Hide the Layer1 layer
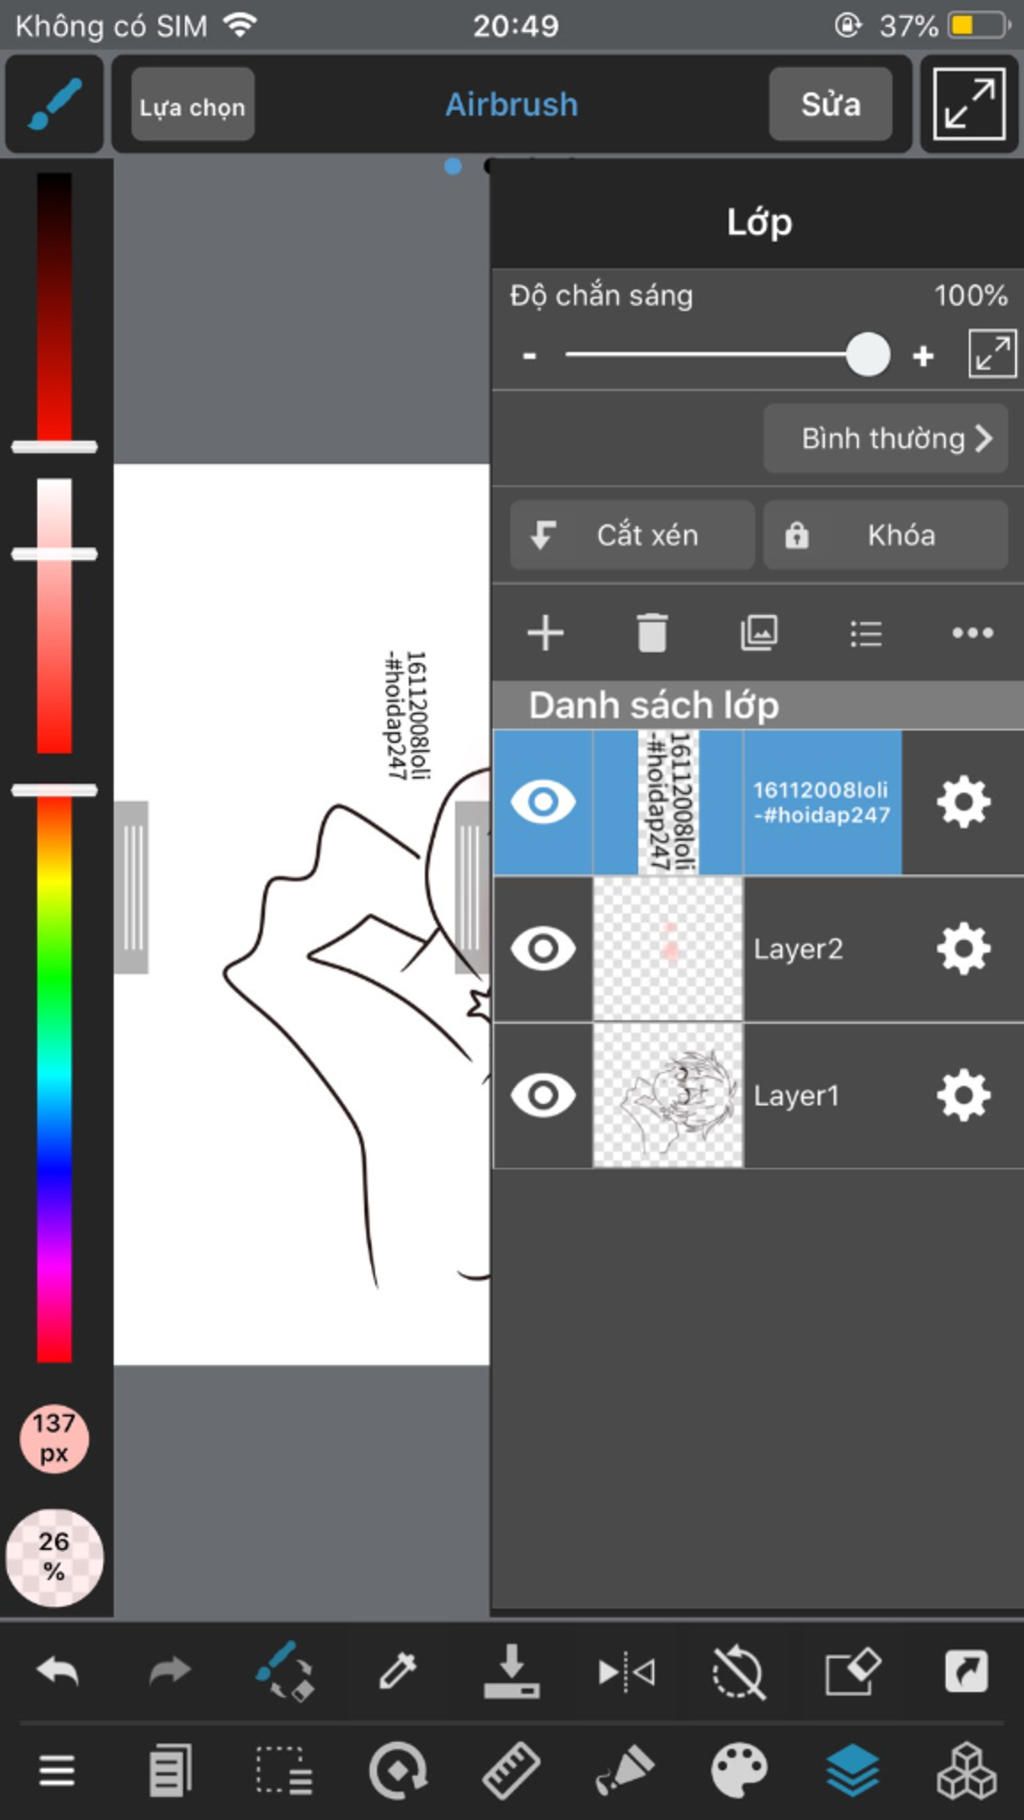The height and width of the screenshot is (1820, 1024). click(x=543, y=1095)
